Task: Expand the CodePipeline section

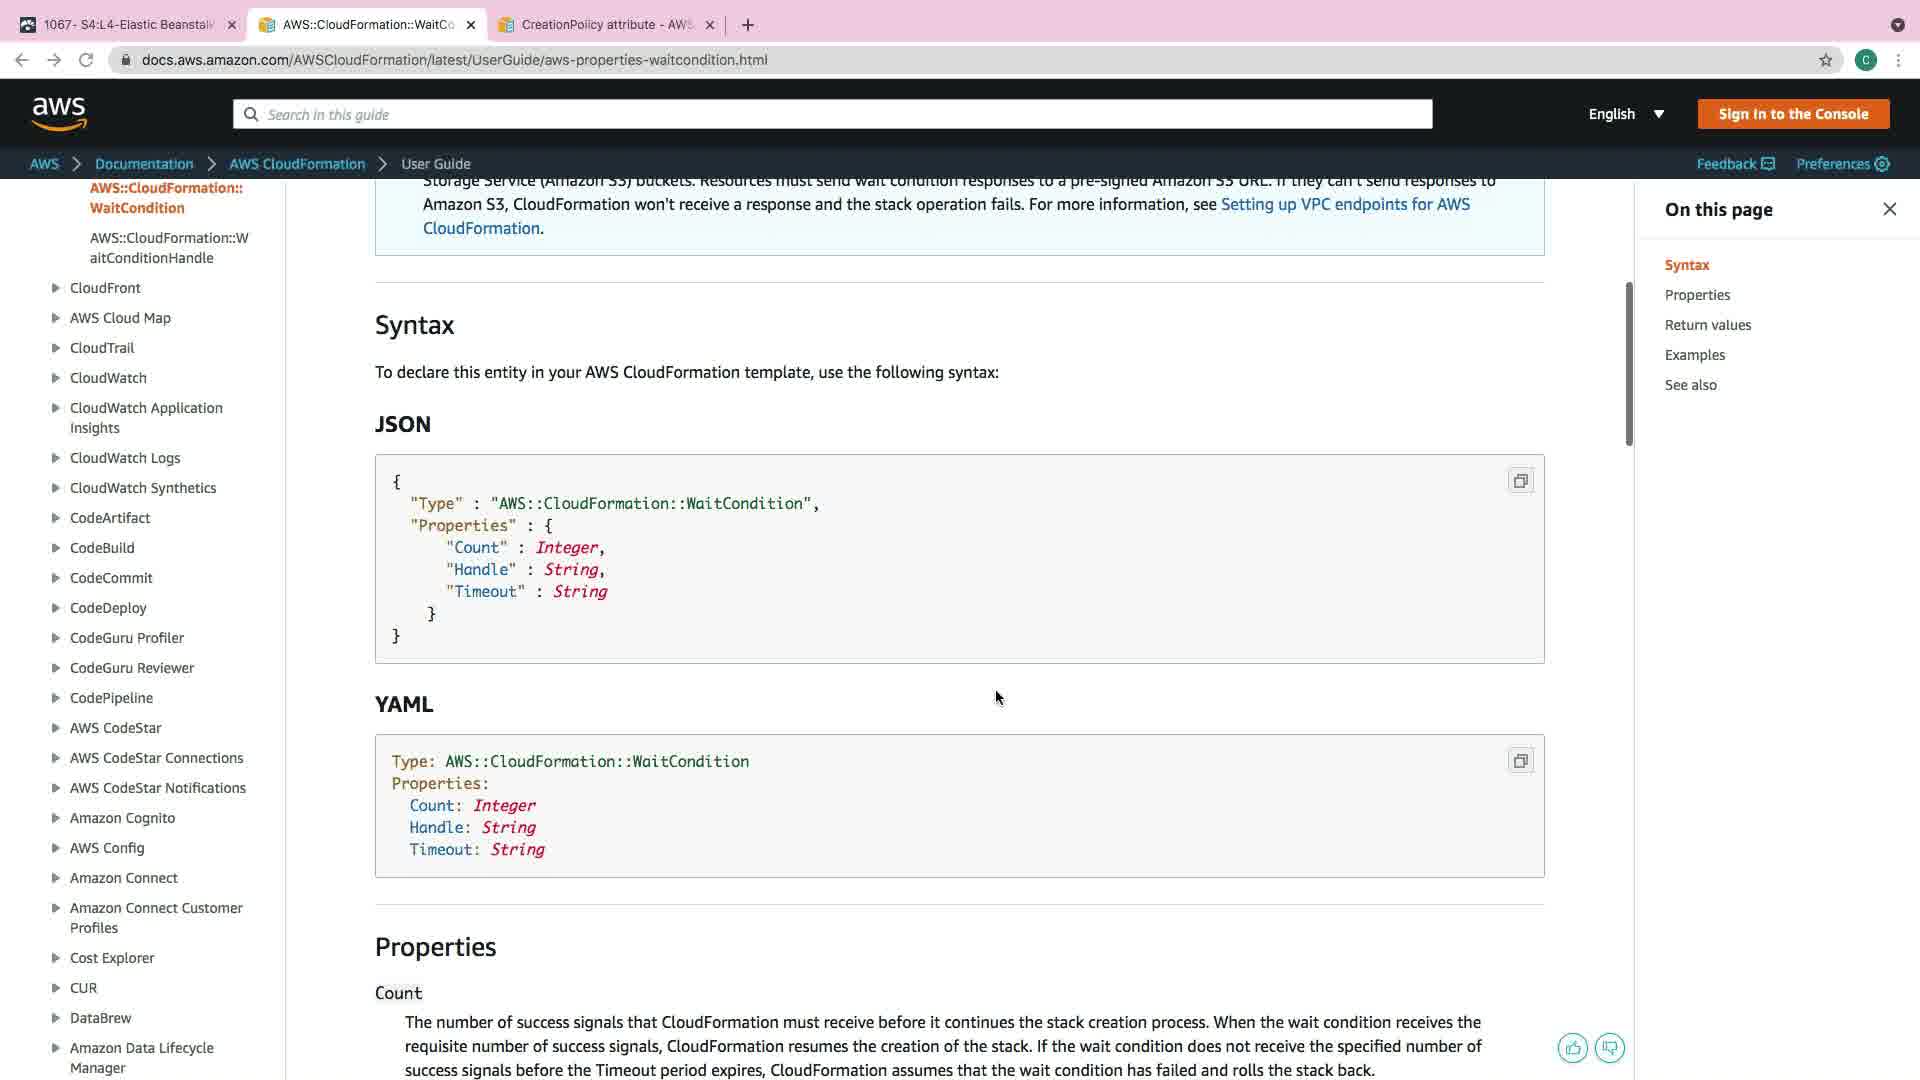Action: (x=56, y=698)
